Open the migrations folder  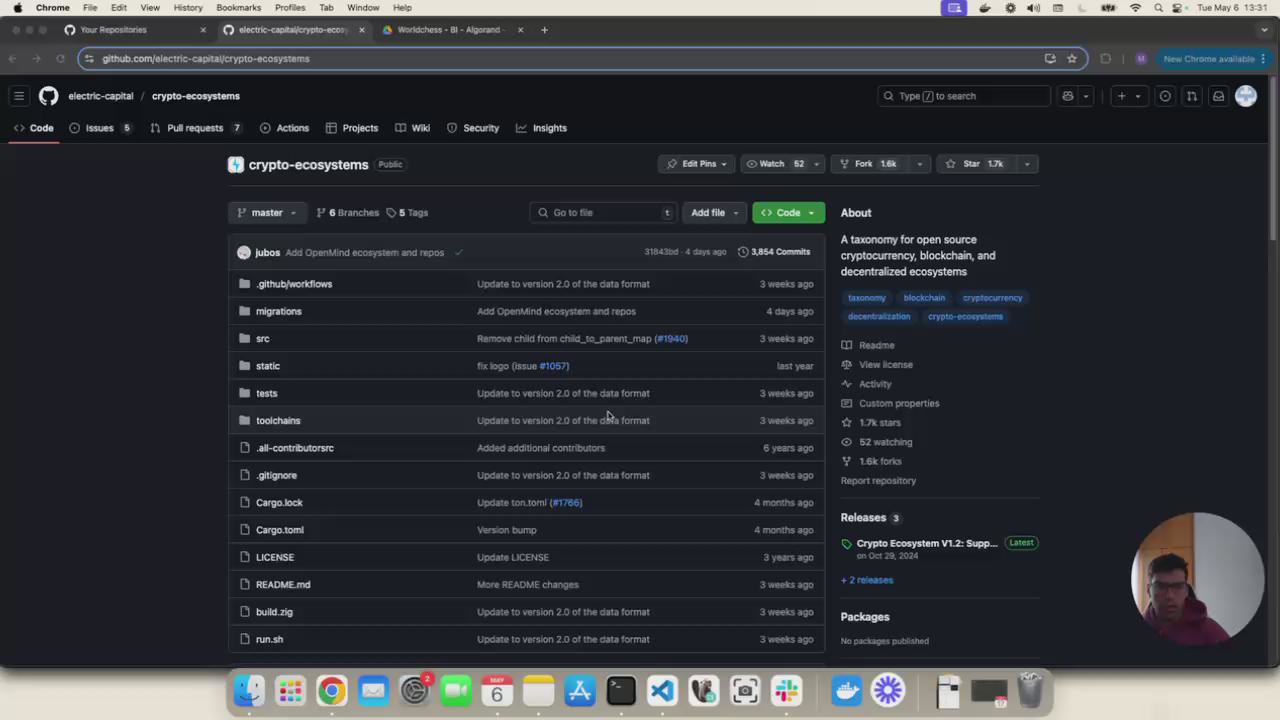pos(278,311)
